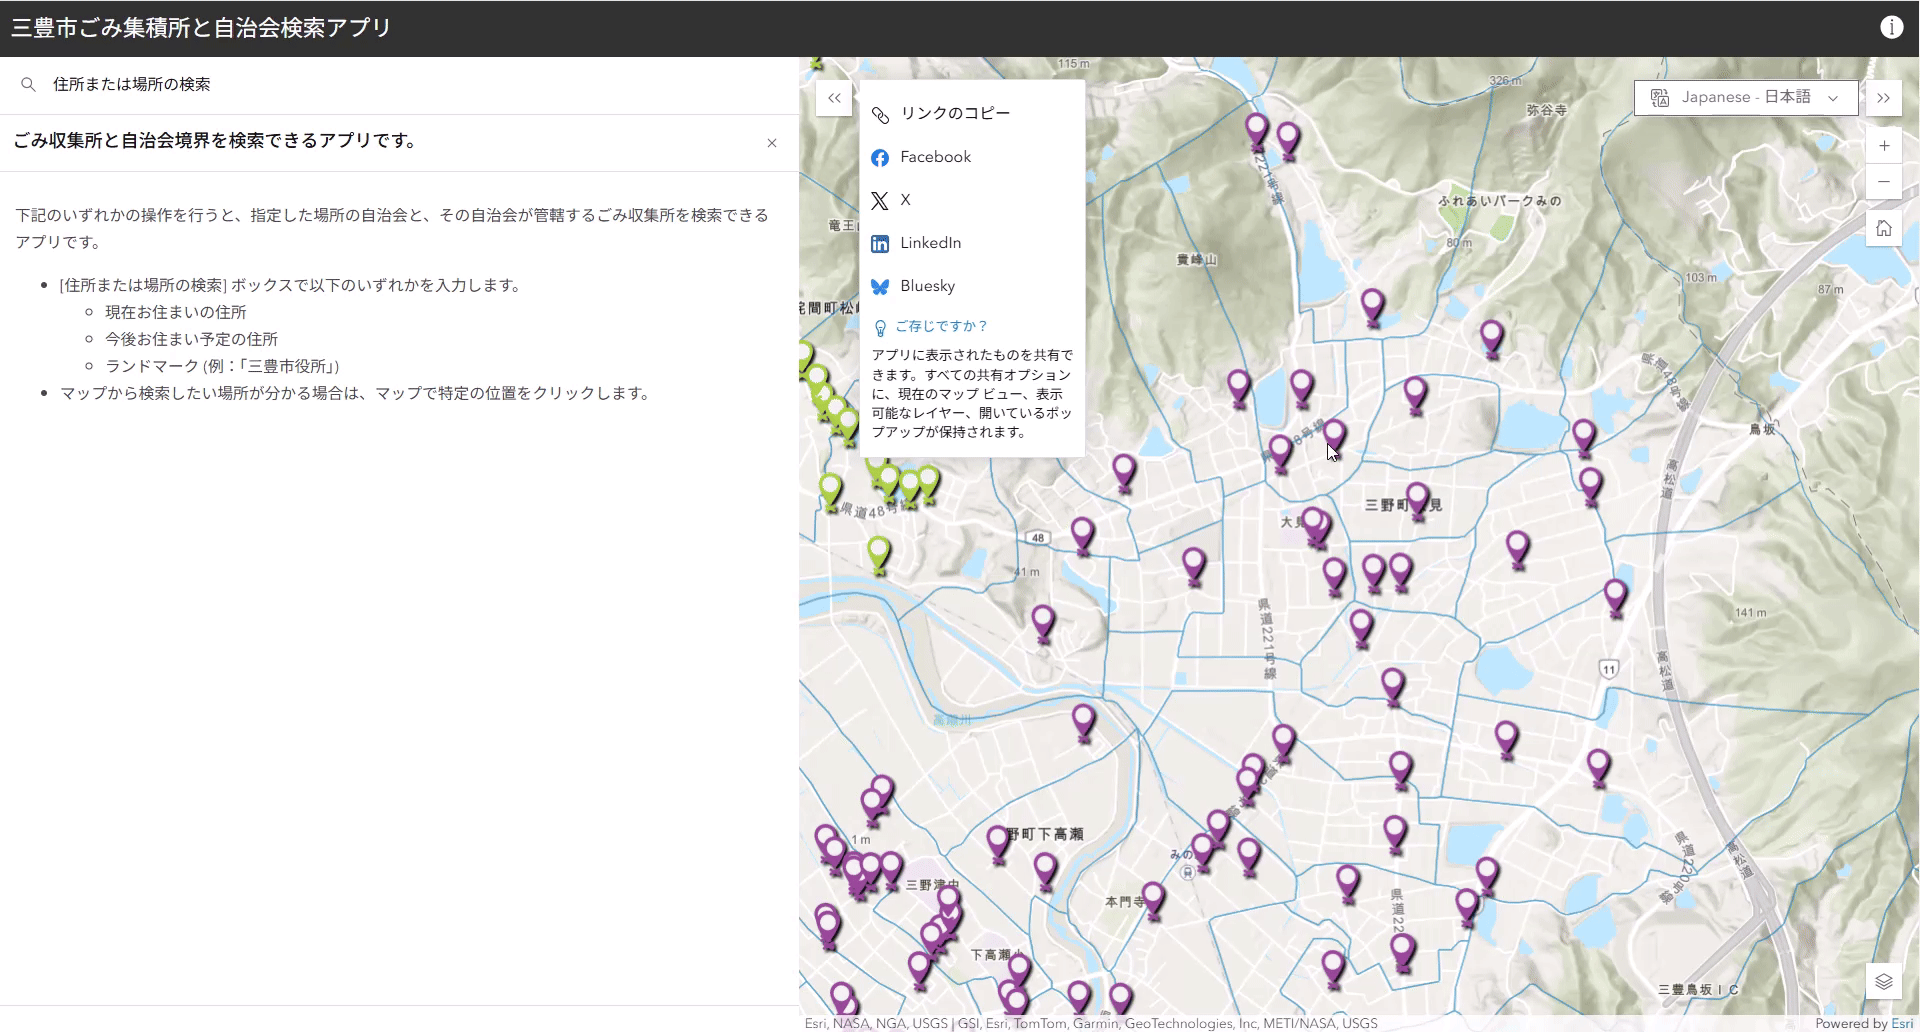Image resolution: width=1920 pixels, height=1032 pixels.
Task: Collapse right toolbar with double-chevron button
Action: click(x=1884, y=98)
